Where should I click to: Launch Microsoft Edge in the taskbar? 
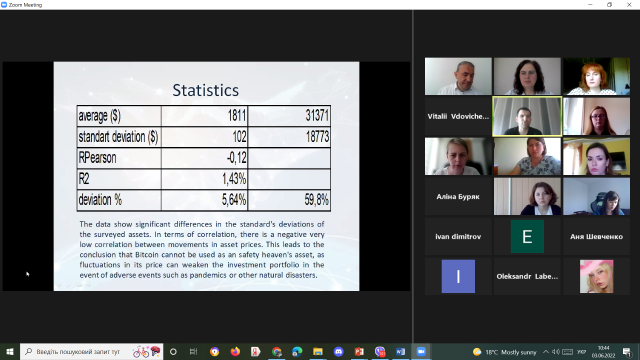(x=297, y=351)
